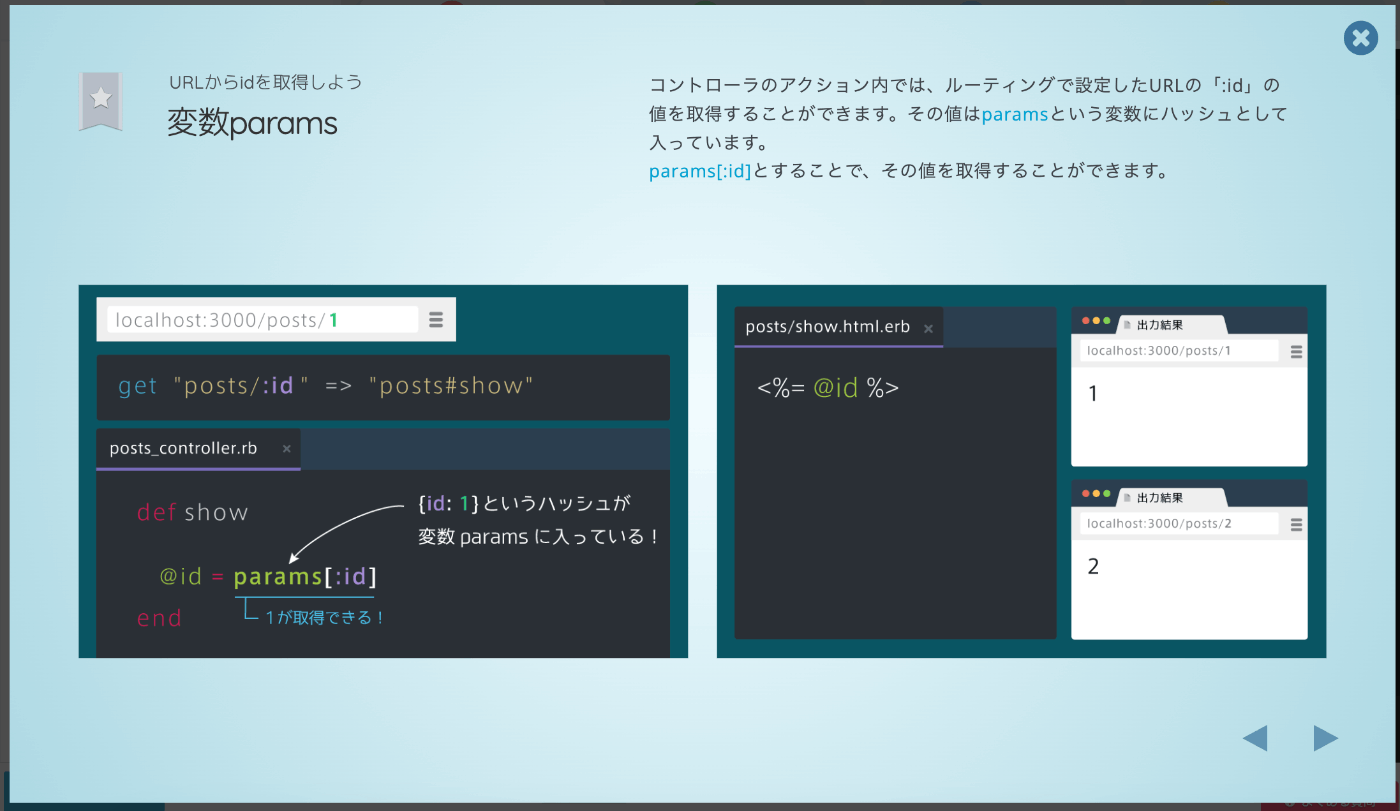This screenshot has height=811, width=1400.
Task: Click hamburger icon in 出力結果 browser showing posts/1
Action: pyautogui.click(x=1296, y=352)
